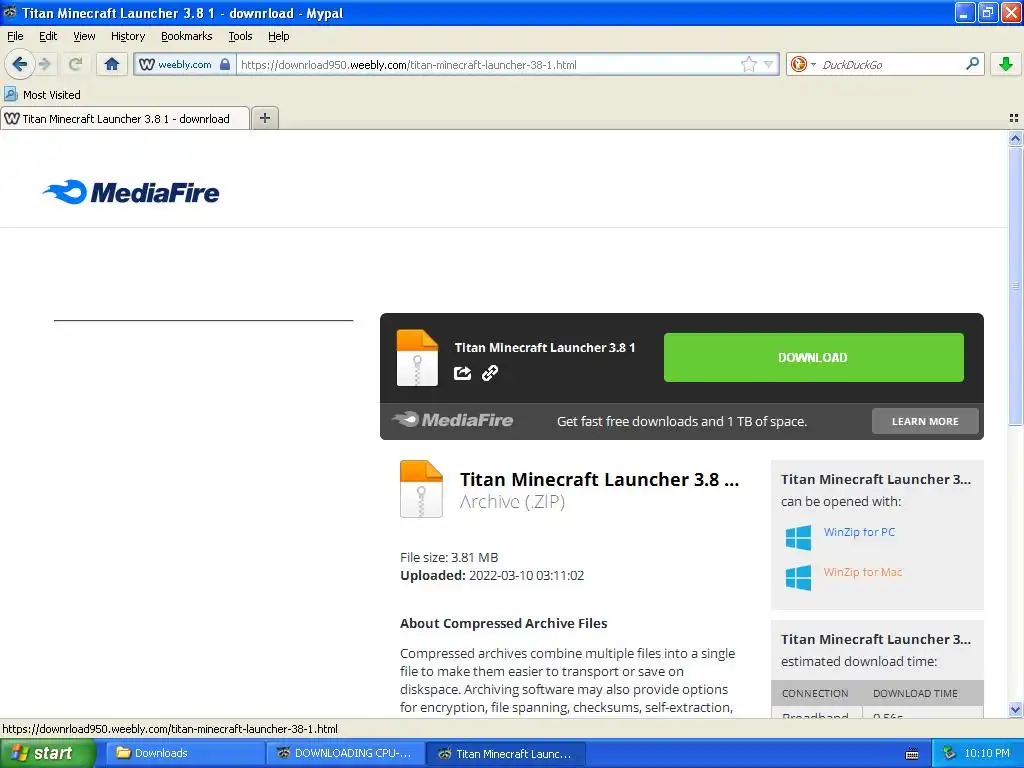Click the scrollbar up arrow
Viewport: 1024px width, 768px height.
[x=1015, y=138]
